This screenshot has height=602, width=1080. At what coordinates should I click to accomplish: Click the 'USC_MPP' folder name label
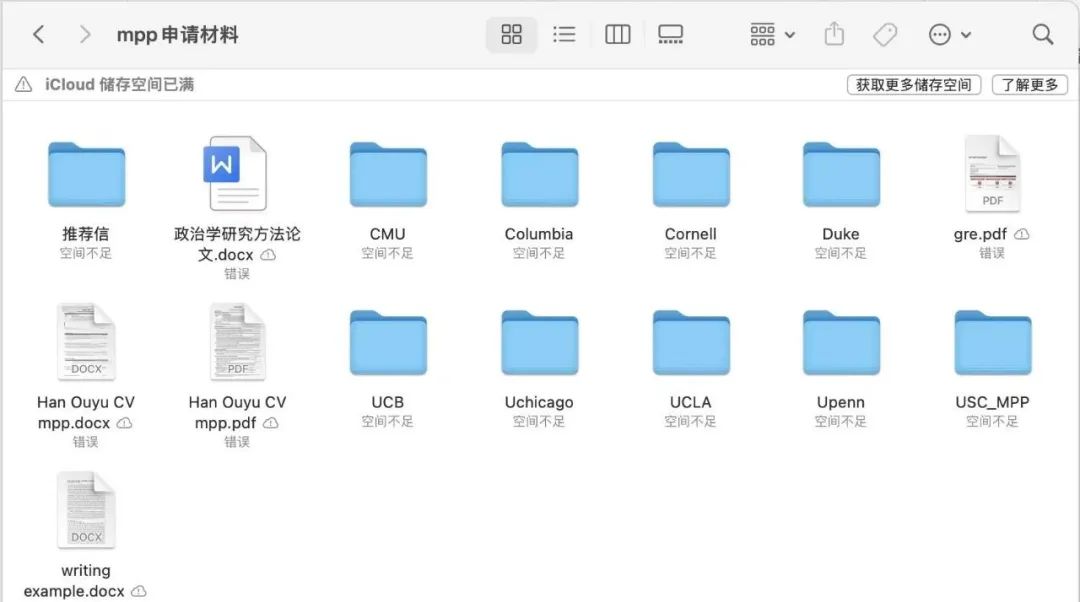(x=993, y=402)
